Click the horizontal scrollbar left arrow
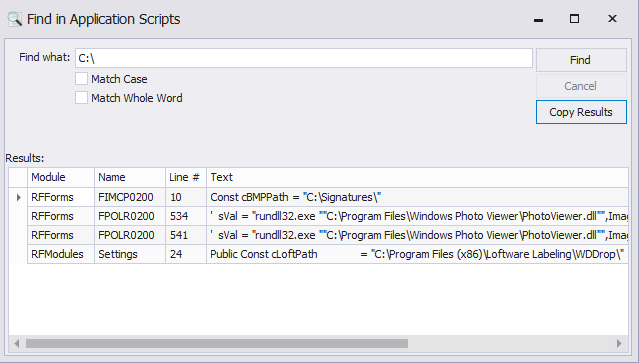The image size is (639, 363). tap(17, 343)
